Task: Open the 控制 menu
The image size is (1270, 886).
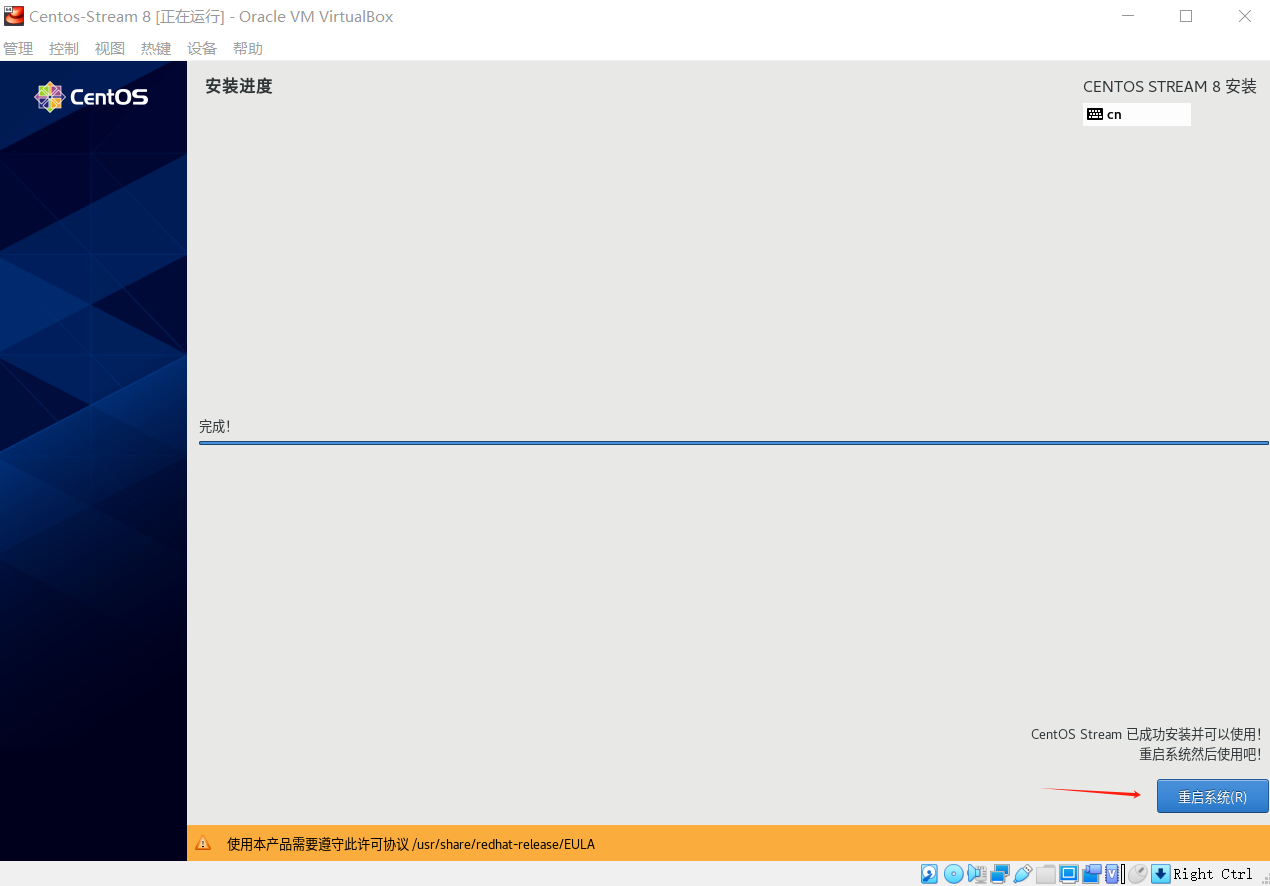Action: point(64,48)
